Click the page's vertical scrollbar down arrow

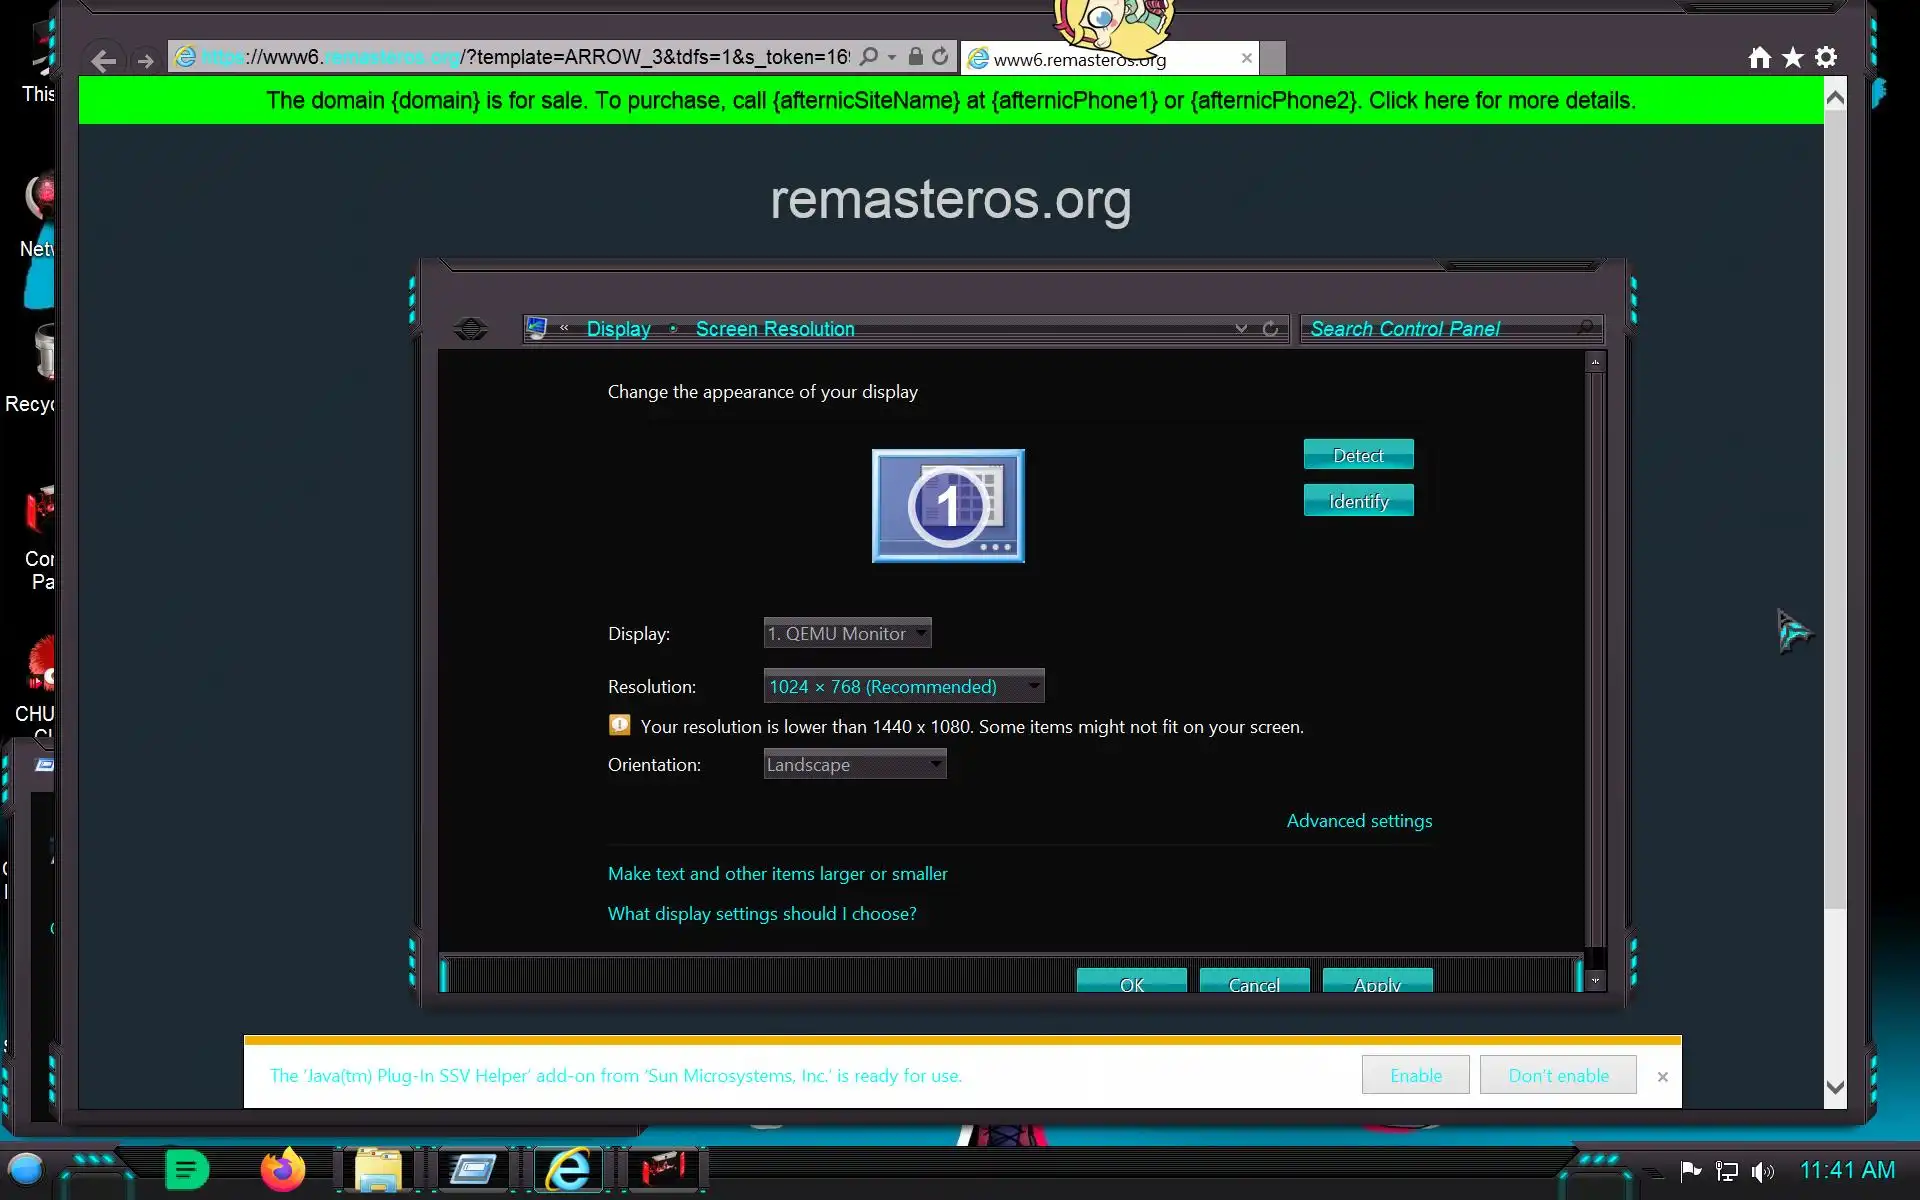tap(1835, 1088)
